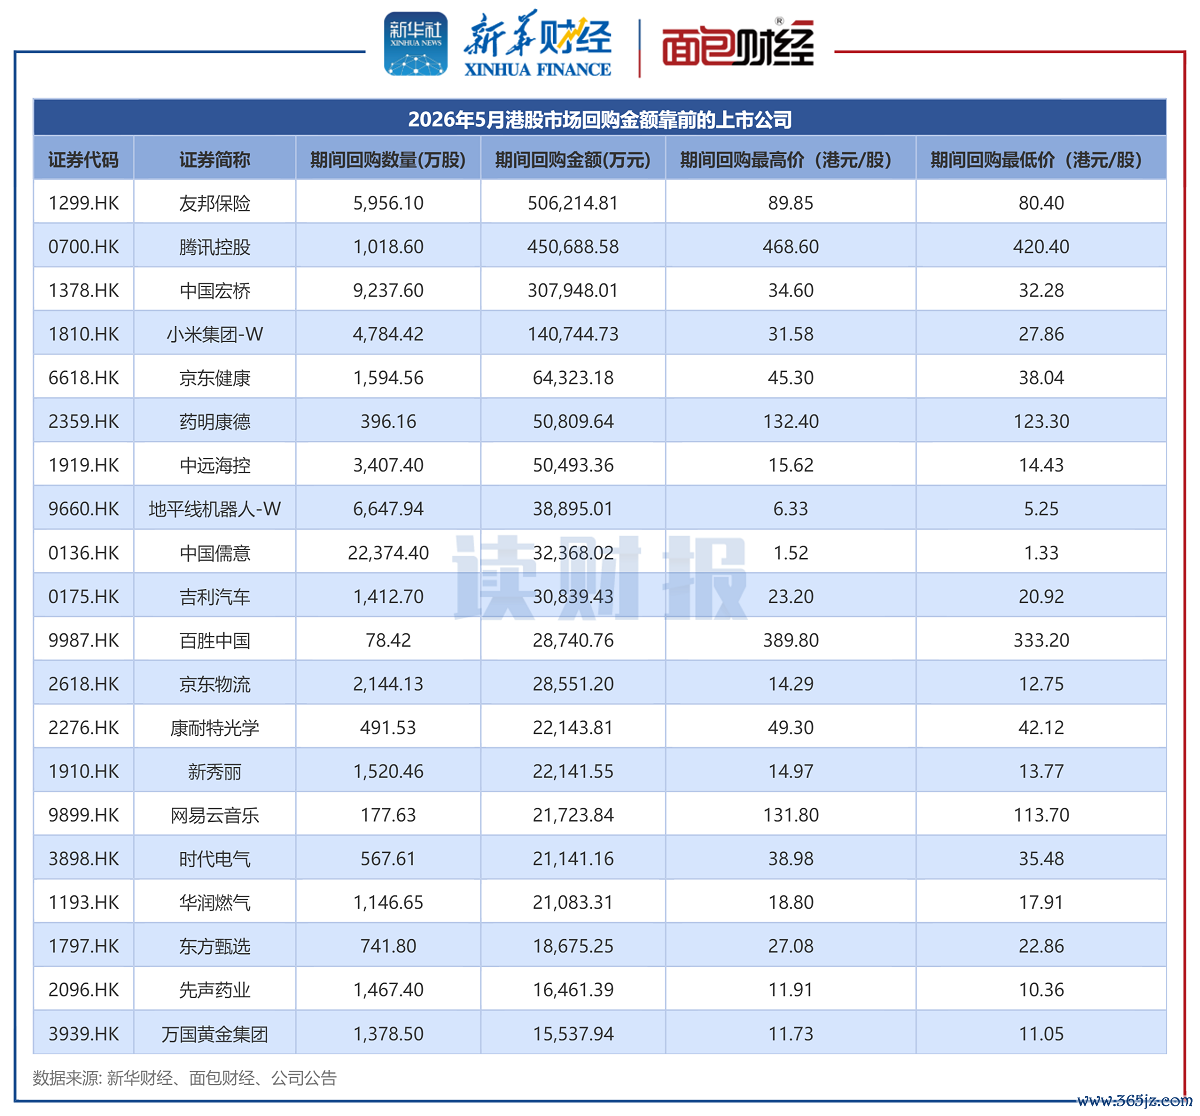Select buyback amount 15,537.94
Viewport: 1200px width, 1116px height.
point(573,1034)
